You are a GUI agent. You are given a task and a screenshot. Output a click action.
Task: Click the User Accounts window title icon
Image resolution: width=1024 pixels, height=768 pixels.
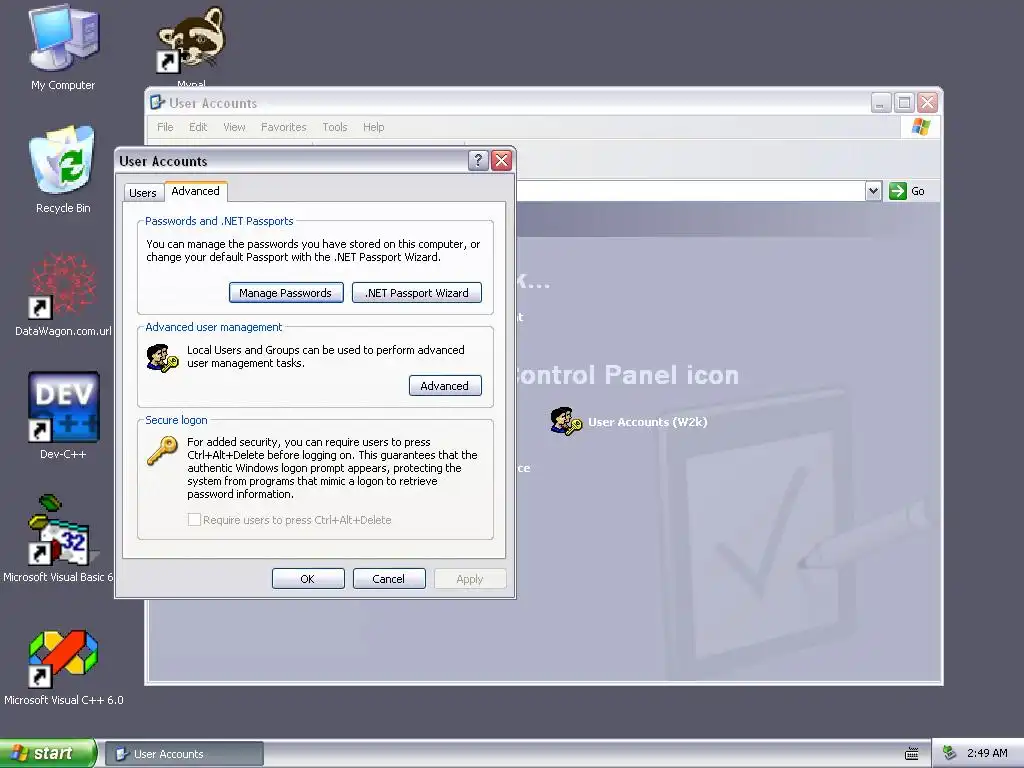click(157, 103)
